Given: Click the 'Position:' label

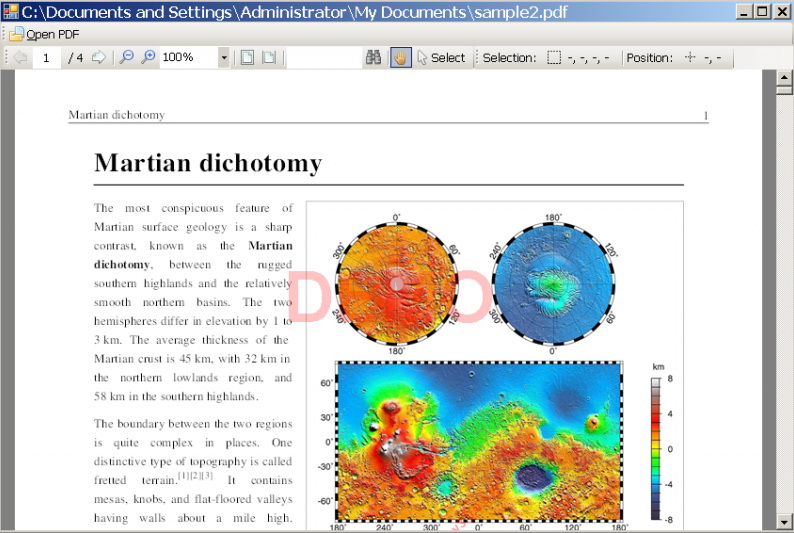Looking at the screenshot, I should coord(650,58).
